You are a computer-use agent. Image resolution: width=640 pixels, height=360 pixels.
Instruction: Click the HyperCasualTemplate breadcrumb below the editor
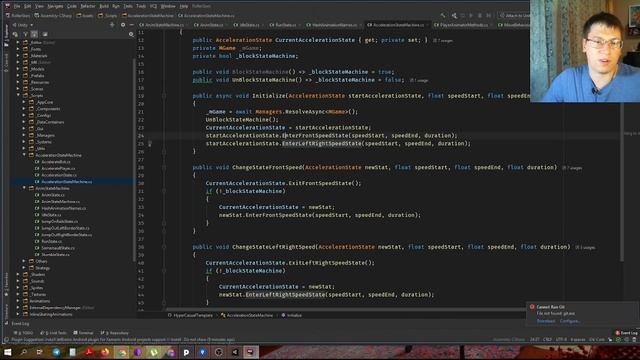(x=190, y=315)
